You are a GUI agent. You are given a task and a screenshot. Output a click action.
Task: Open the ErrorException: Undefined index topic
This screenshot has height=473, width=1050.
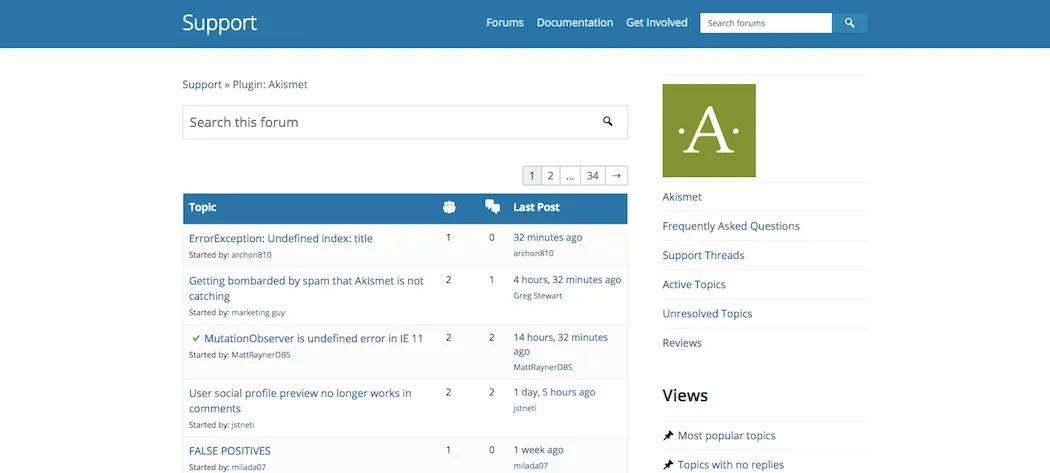[281, 238]
